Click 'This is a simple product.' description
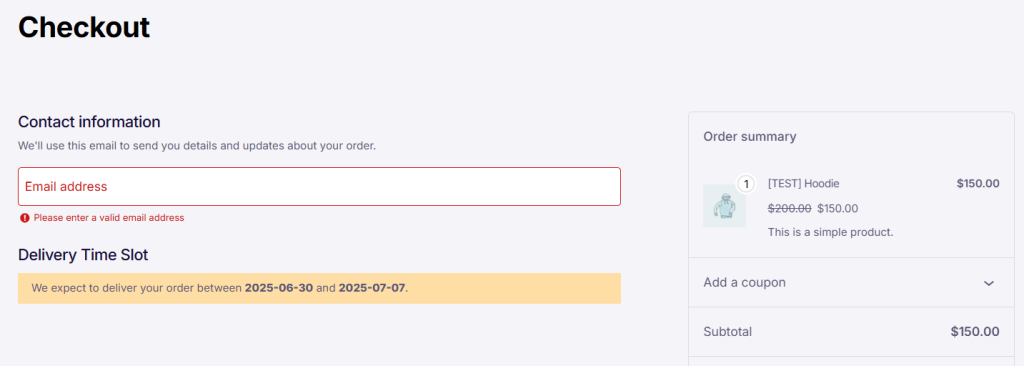Viewport: 1024px width, 366px height. [831, 232]
